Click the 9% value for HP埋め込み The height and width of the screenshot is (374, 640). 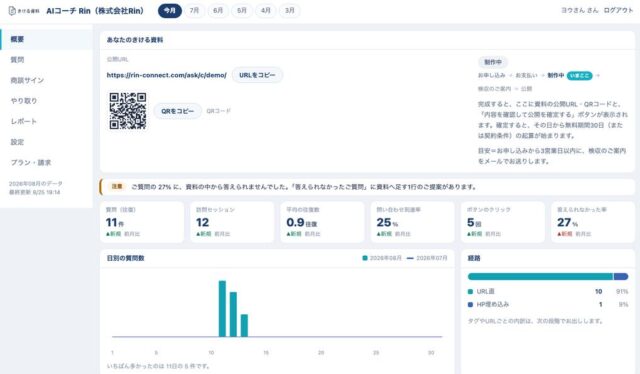pos(624,305)
